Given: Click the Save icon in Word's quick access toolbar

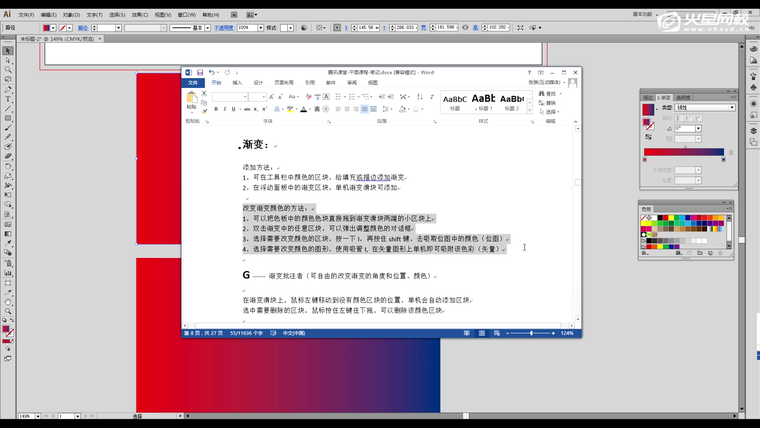Looking at the screenshot, I should point(200,72).
